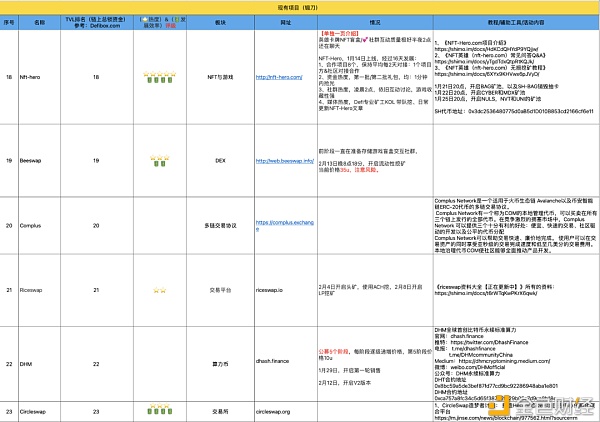
Task: Open the http://nft-hero.com/ link
Action: pyautogui.click(x=279, y=77)
